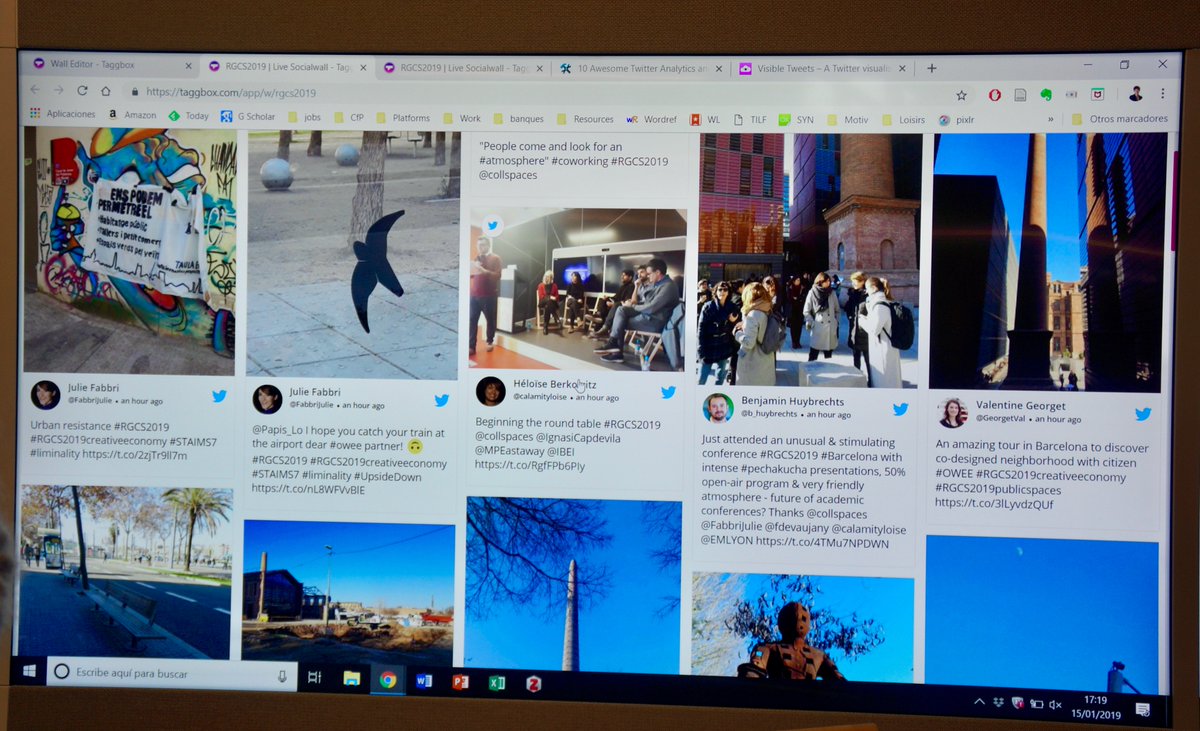The height and width of the screenshot is (731, 1200).
Task: Open the Today bookmark
Action: pyautogui.click(x=188, y=116)
